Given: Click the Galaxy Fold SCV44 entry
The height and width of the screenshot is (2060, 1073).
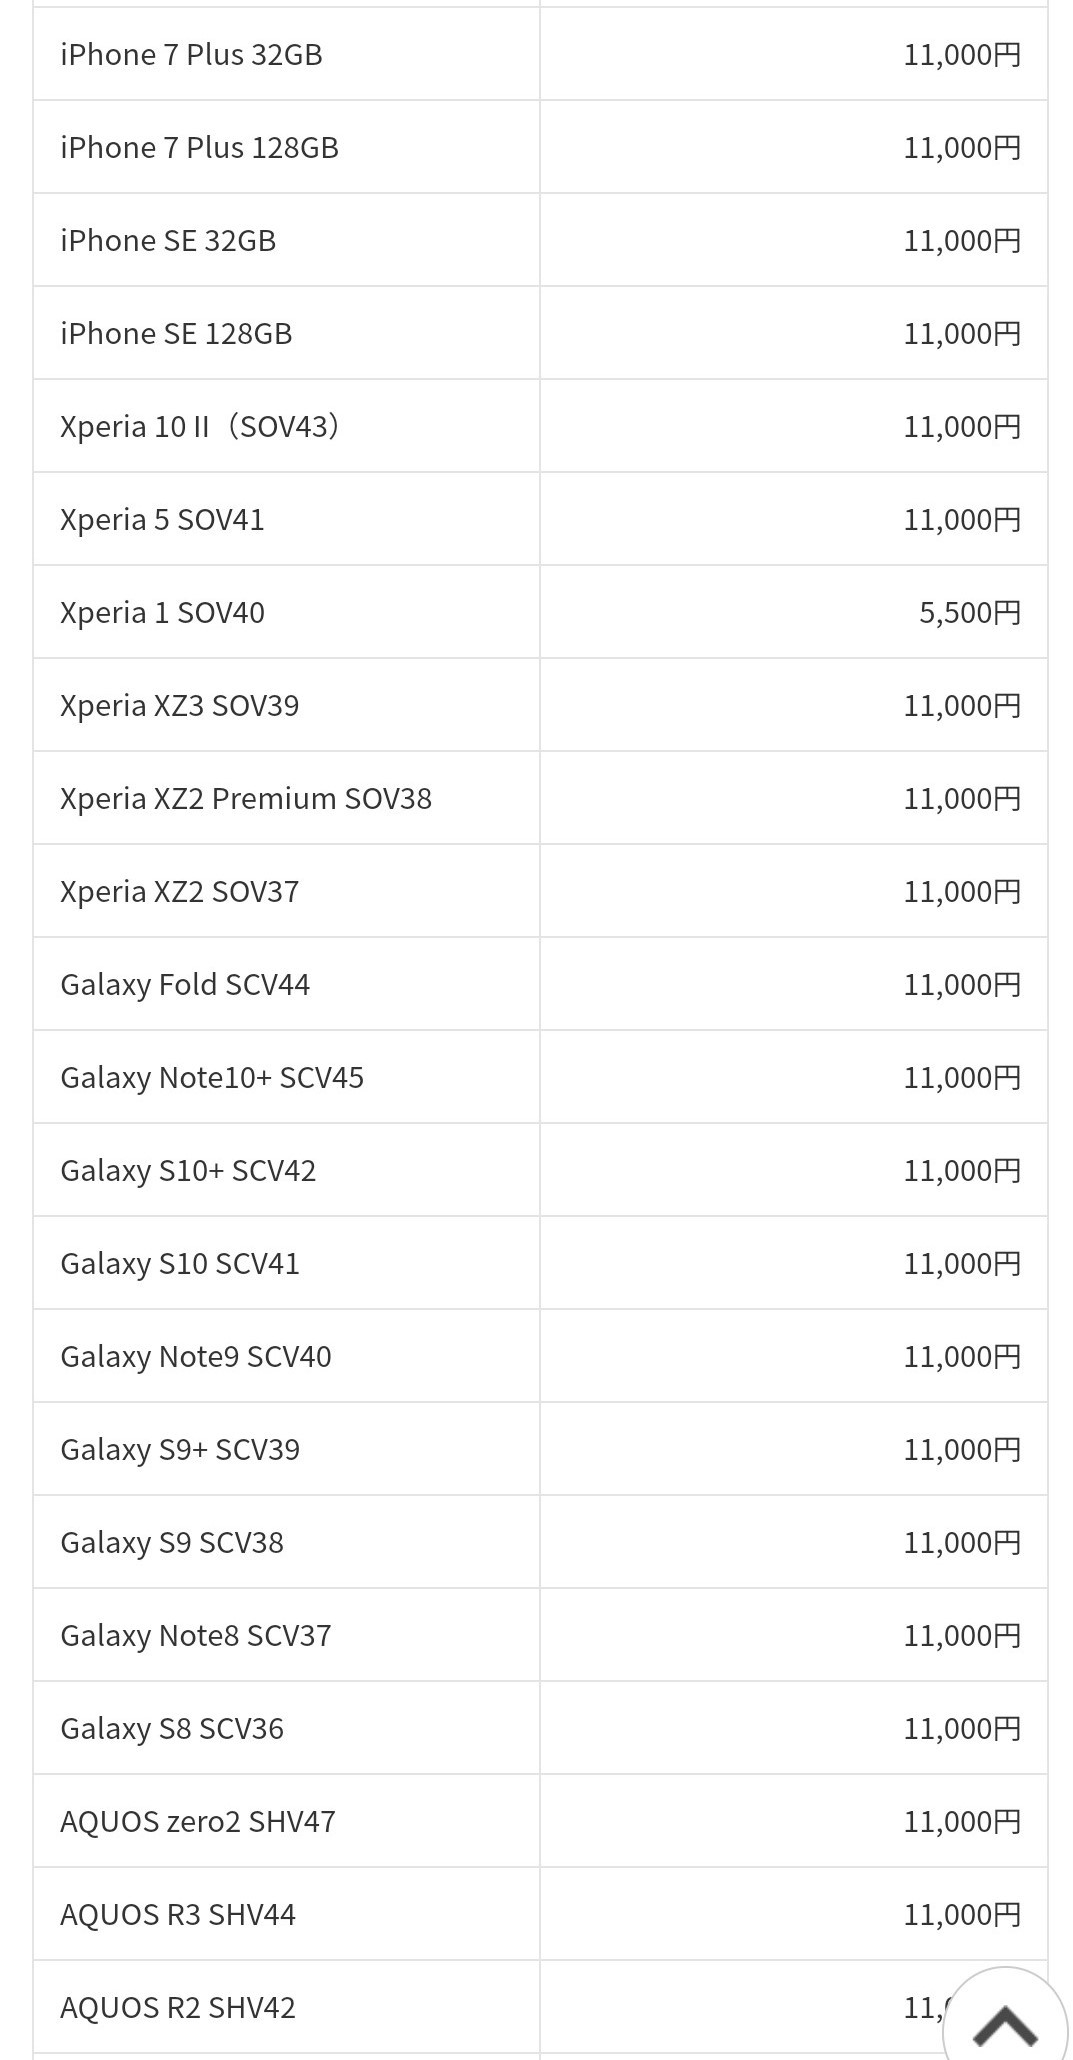Looking at the screenshot, I should pyautogui.click(x=185, y=985).
